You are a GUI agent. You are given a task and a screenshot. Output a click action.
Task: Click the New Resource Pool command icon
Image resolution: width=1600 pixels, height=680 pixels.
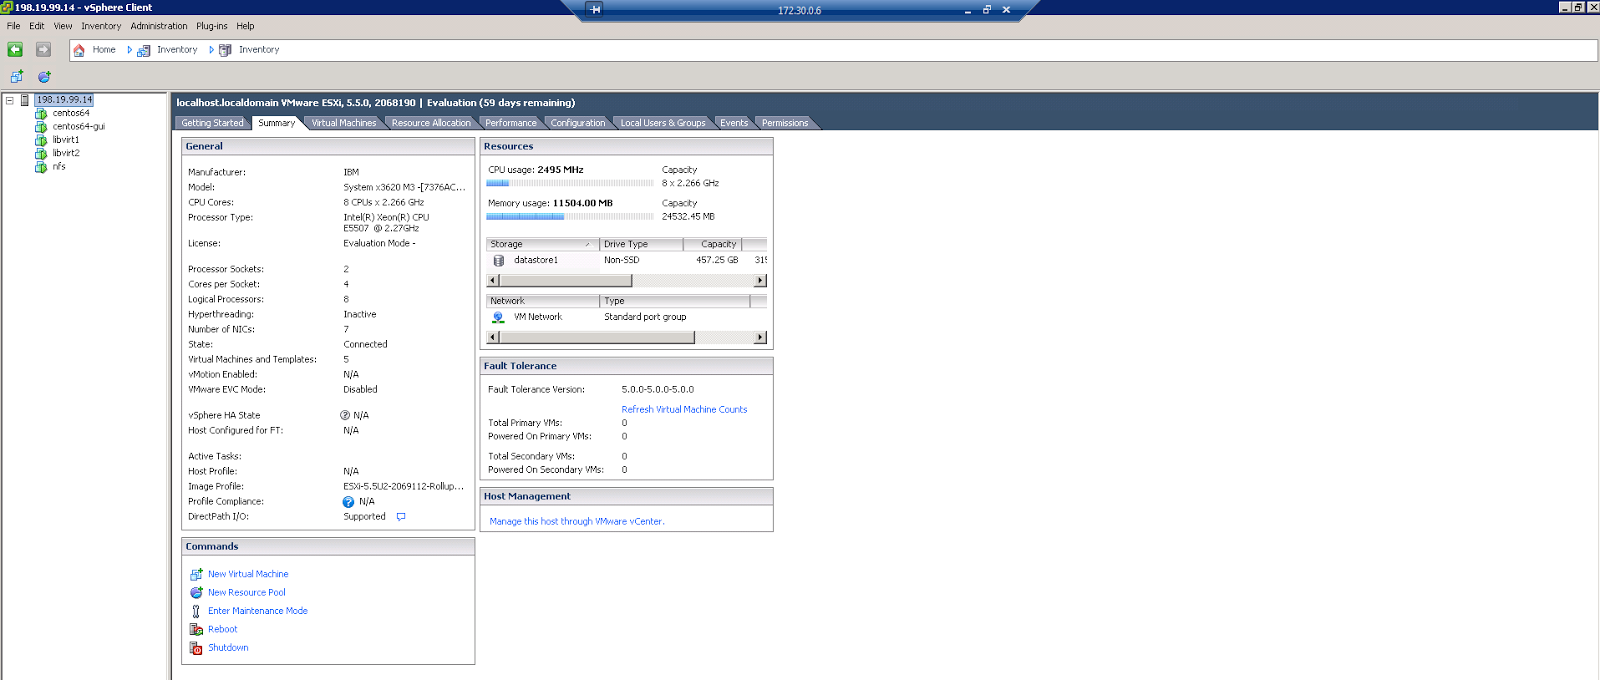196,592
